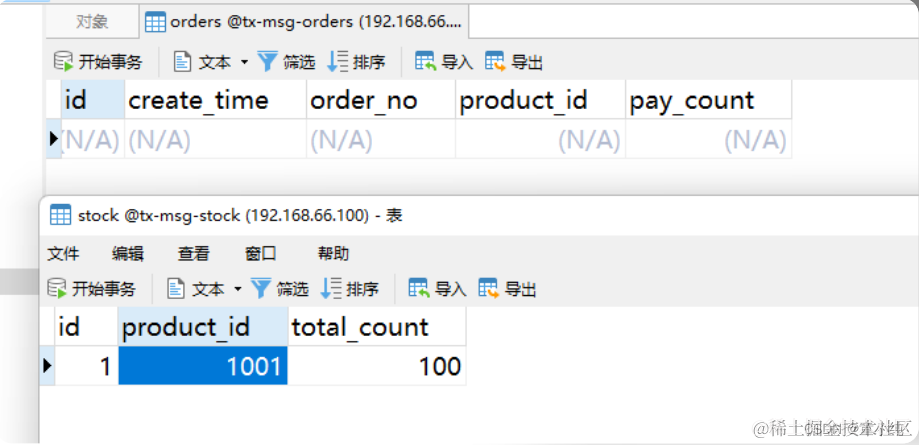Click product_id column header in orders table

(x=540, y=100)
